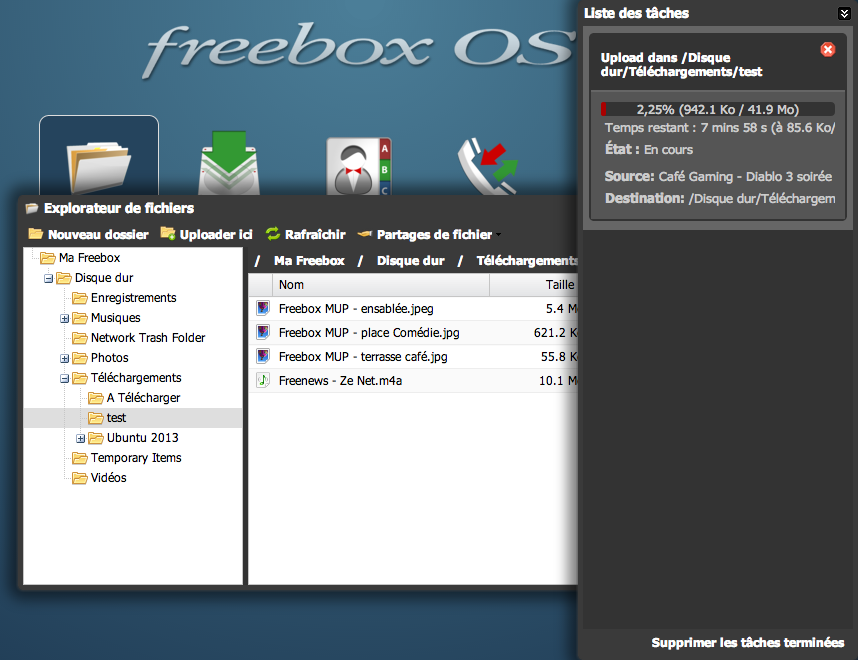The image size is (858, 660).
Task: Expand the Ubuntu 2013 folder node
Action: (80, 438)
